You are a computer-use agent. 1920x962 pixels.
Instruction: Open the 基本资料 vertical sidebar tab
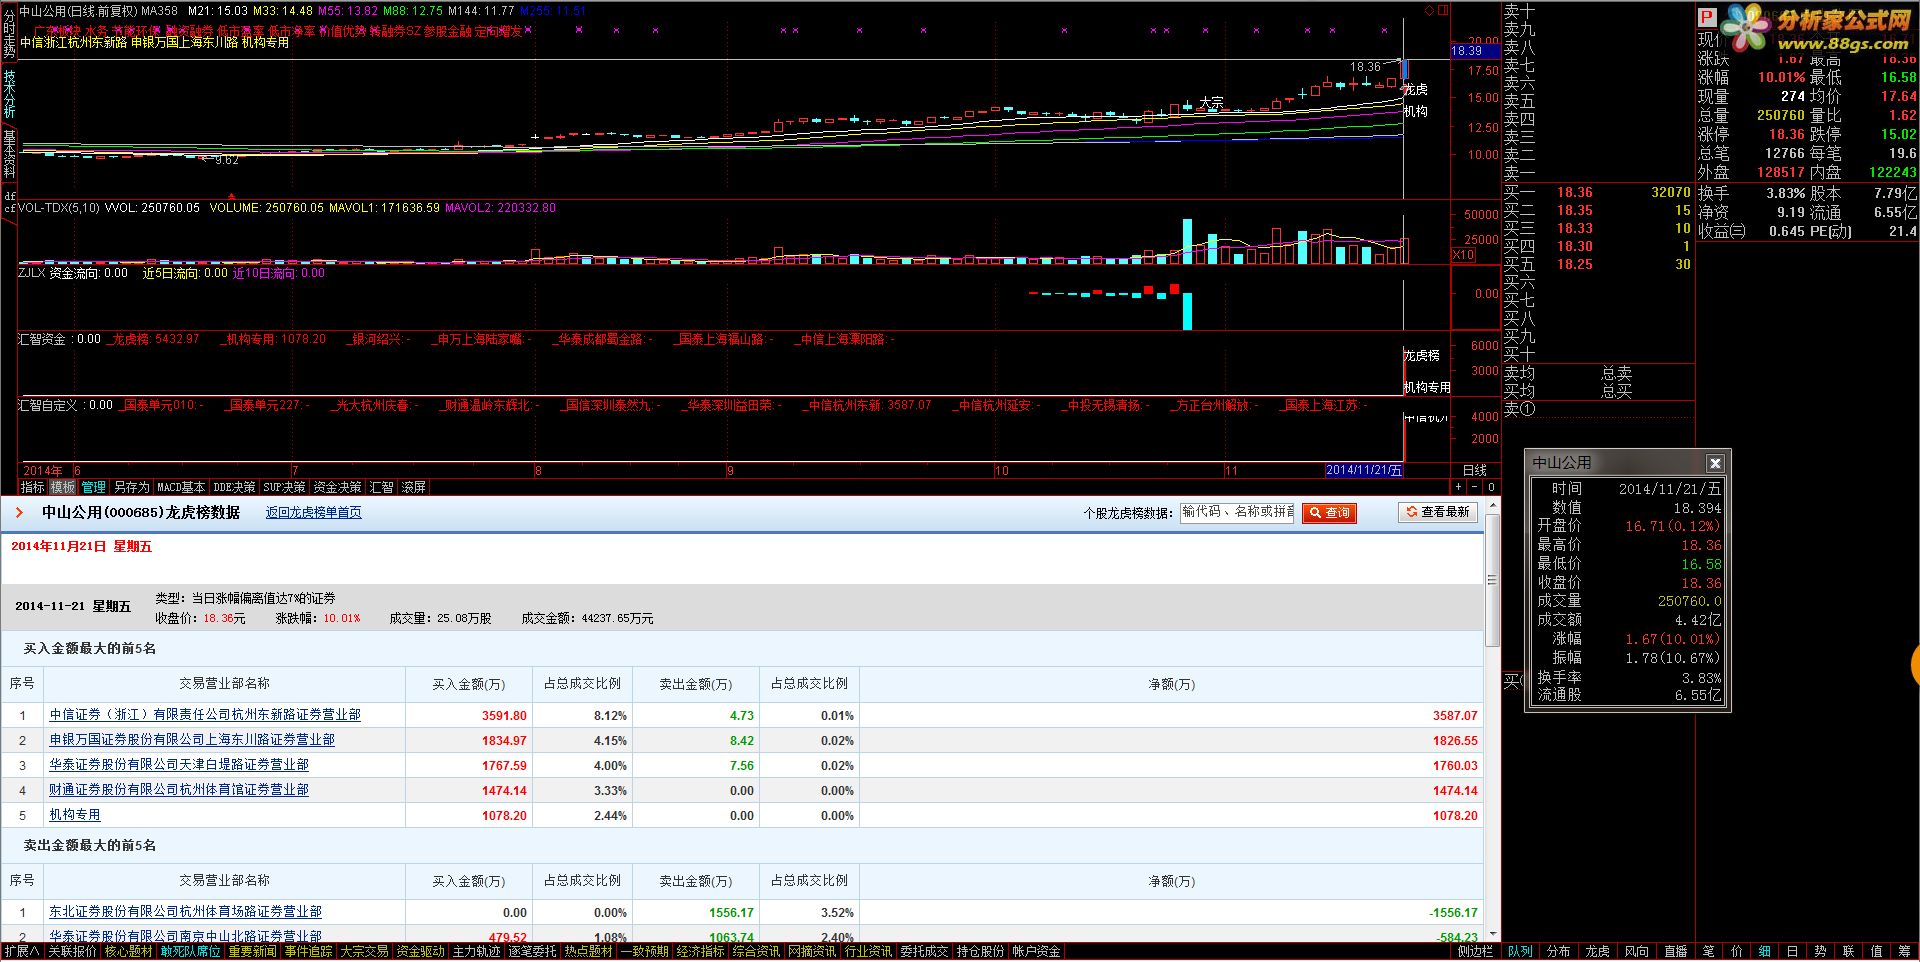(x=9, y=155)
